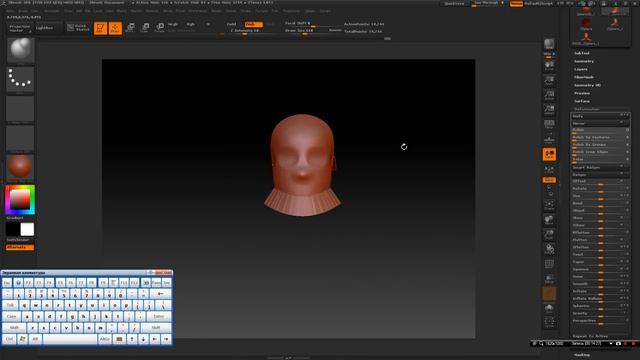Pick a hue in the color picker square

pos(20,200)
